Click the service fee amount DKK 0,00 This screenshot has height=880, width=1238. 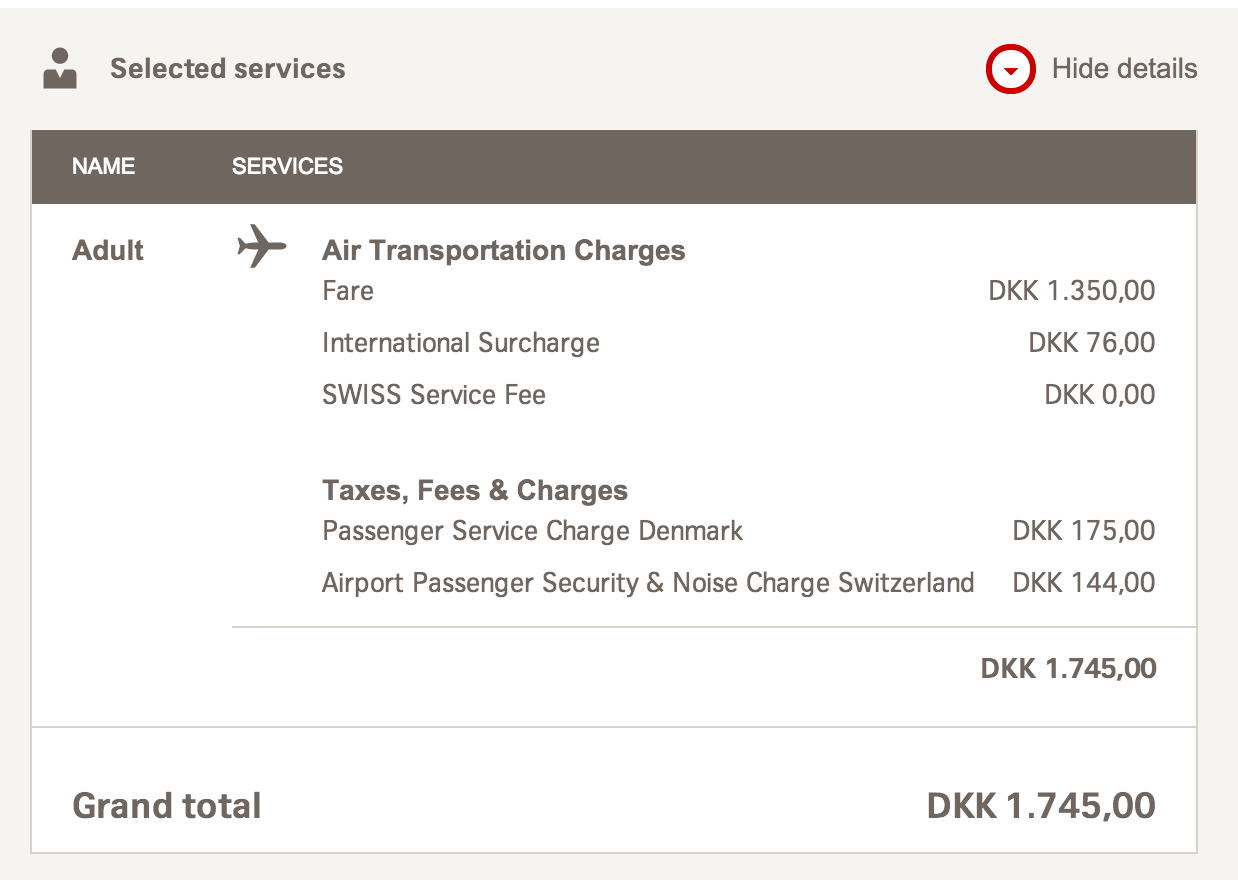pos(1099,395)
